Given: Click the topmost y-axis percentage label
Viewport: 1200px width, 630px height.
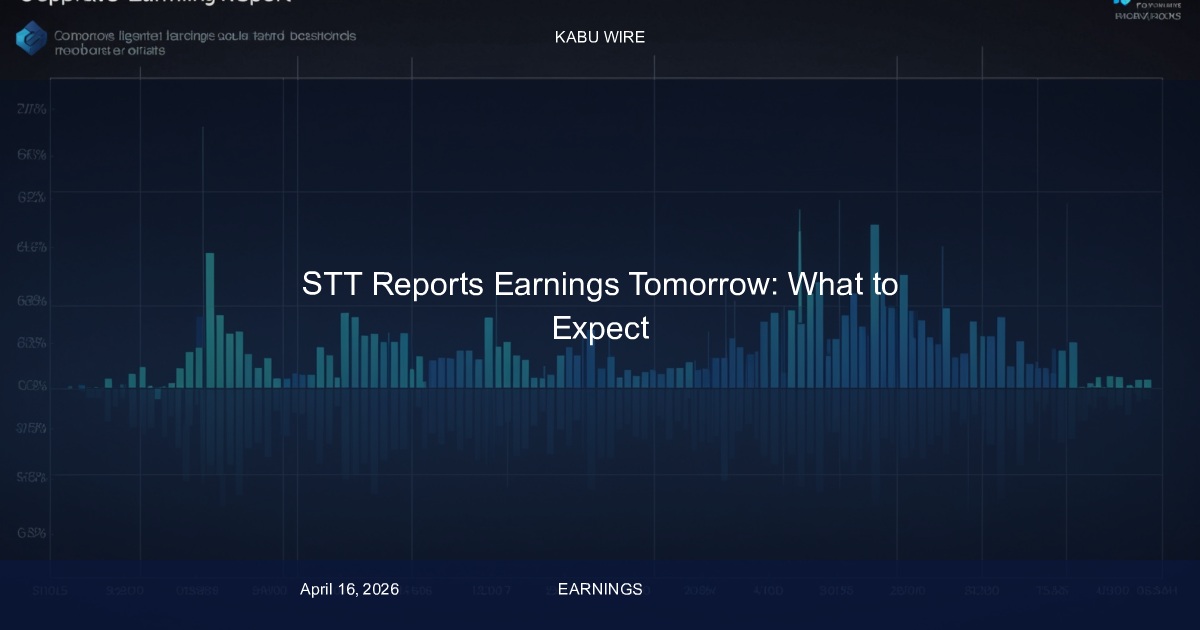Looking at the screenshot, I should 32,109.
